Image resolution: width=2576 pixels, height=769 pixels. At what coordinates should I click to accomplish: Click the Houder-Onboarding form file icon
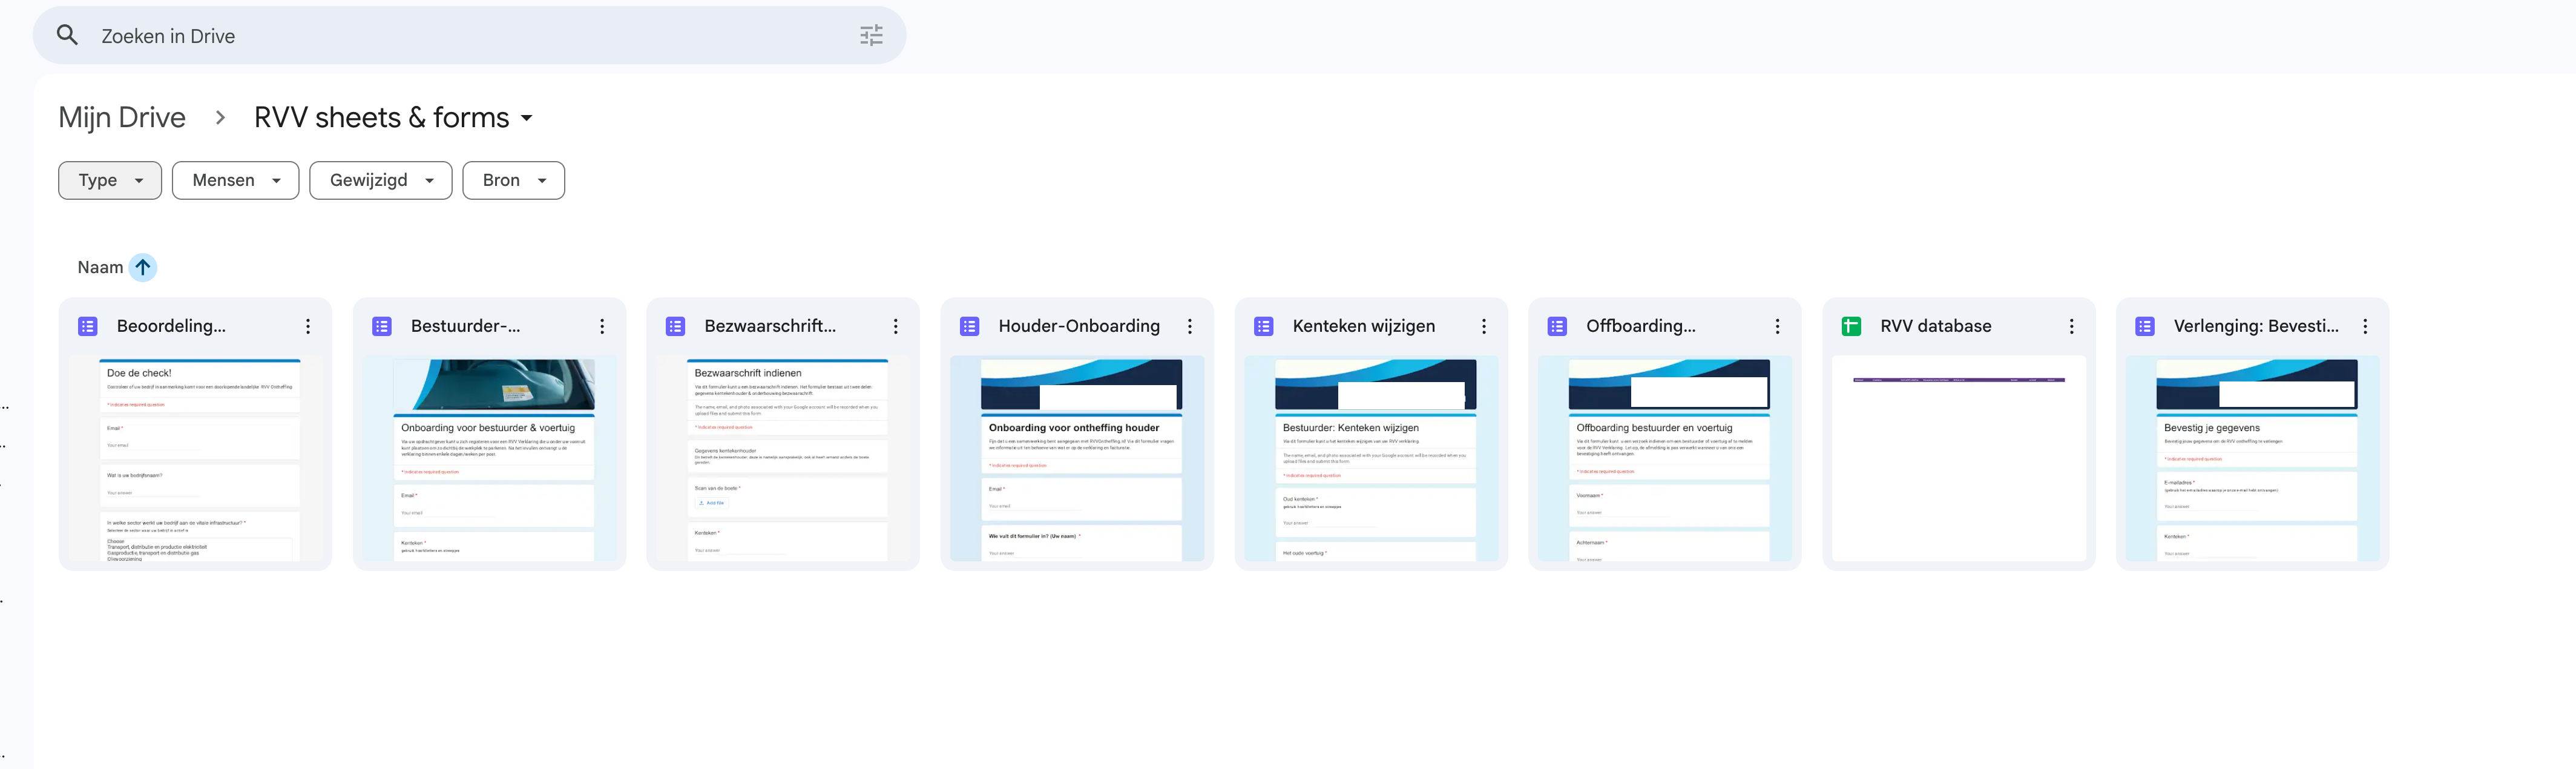coord(970,327)
